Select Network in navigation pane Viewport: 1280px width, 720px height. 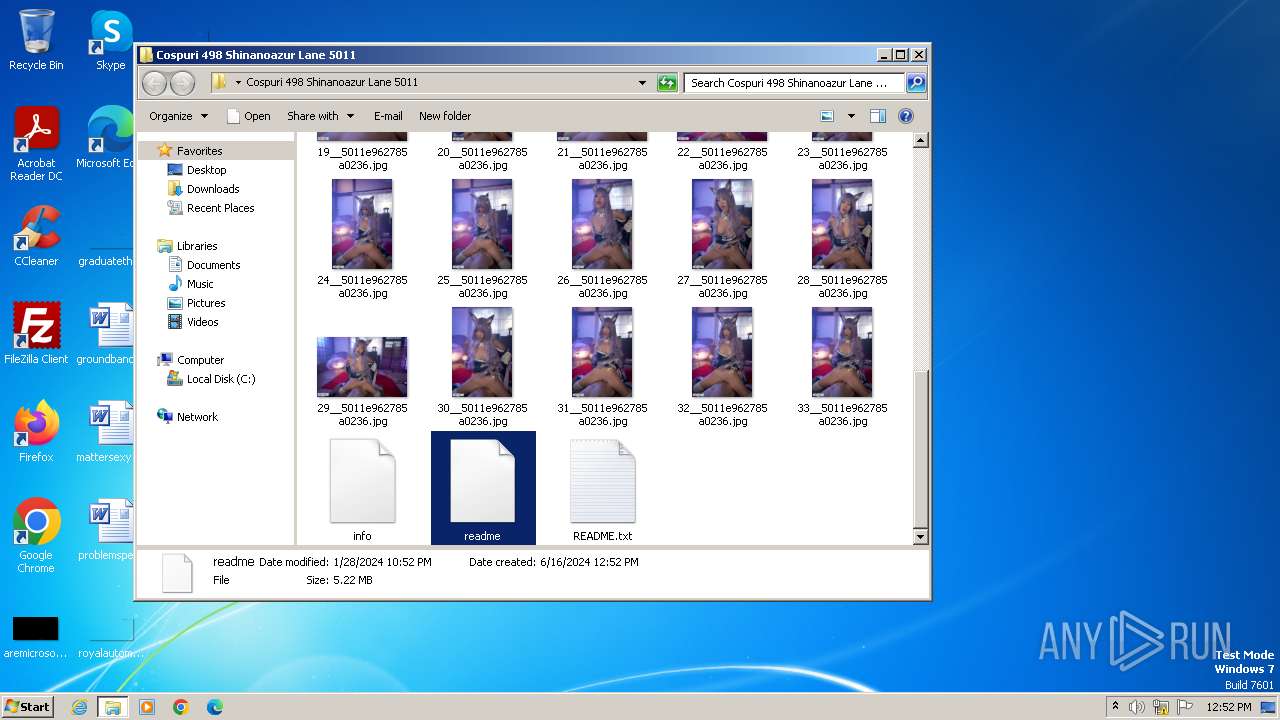click(x=197, y=417)
